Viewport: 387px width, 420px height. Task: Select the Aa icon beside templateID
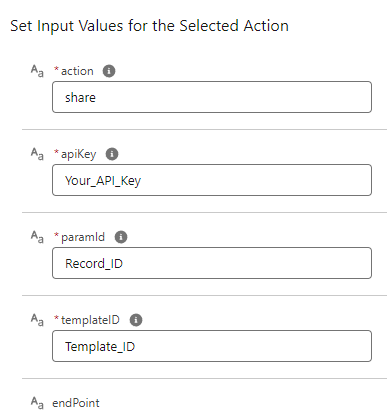pos(37,320)
